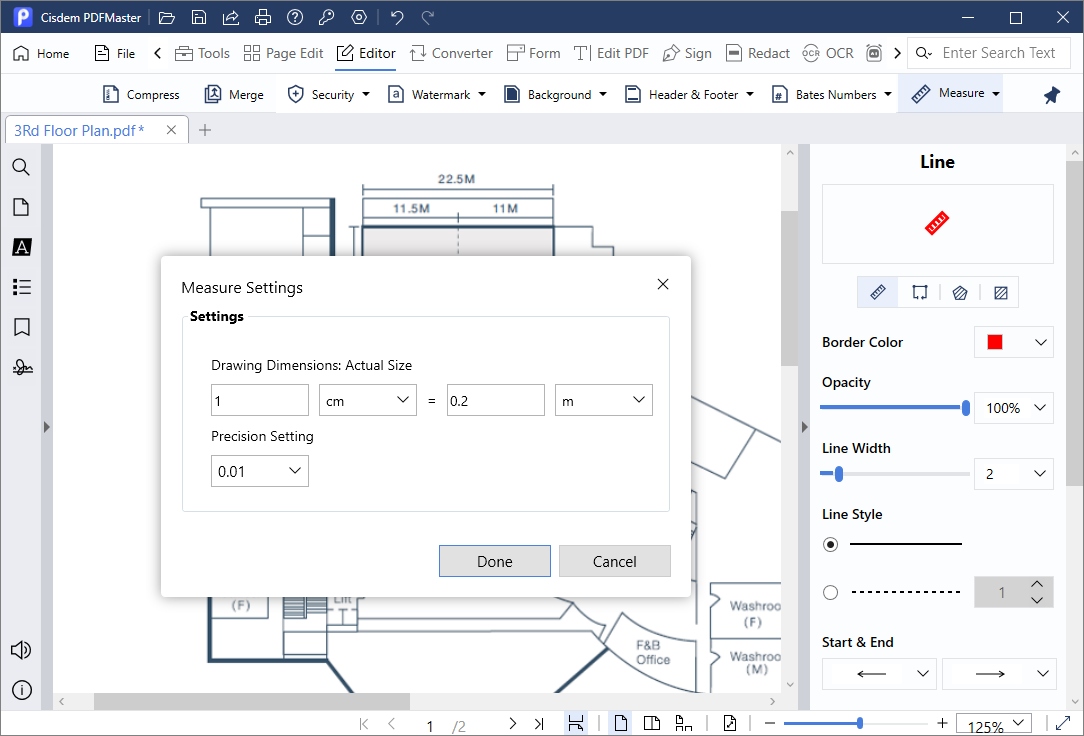This screenshot has height=736, width=1084.
Task: Open the Opacity 100% dropdown
Action: point(1013,408)
